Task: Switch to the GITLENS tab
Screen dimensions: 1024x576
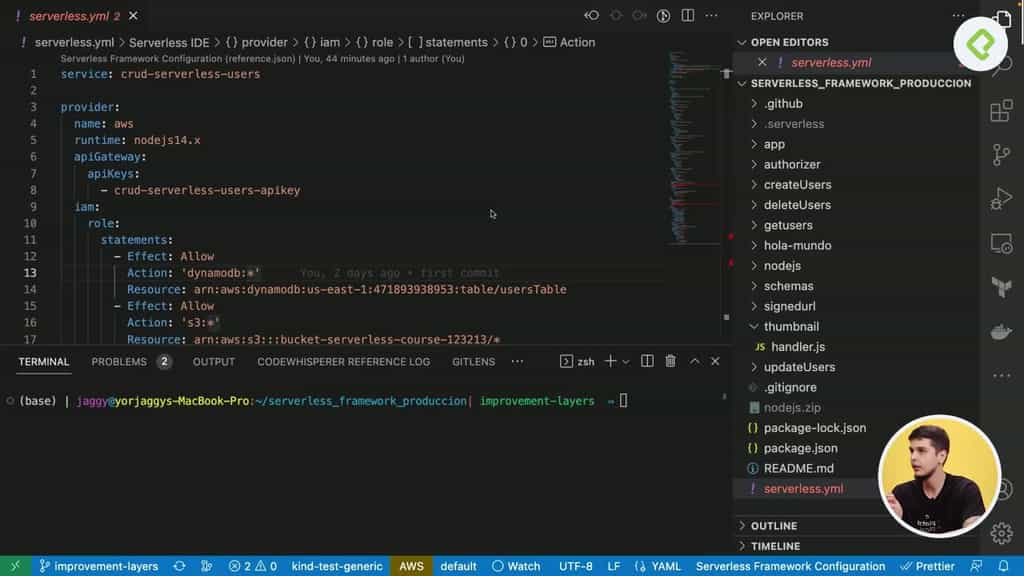Action: (x=472, y=361)
